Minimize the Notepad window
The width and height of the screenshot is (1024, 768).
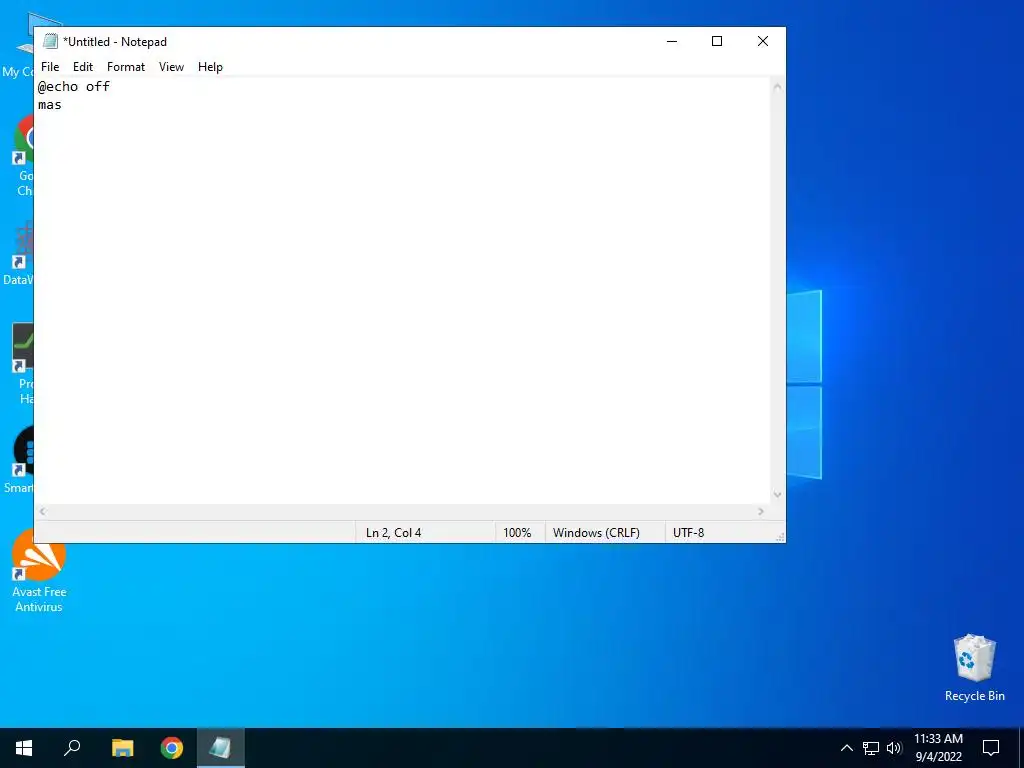tap(672, 41)
